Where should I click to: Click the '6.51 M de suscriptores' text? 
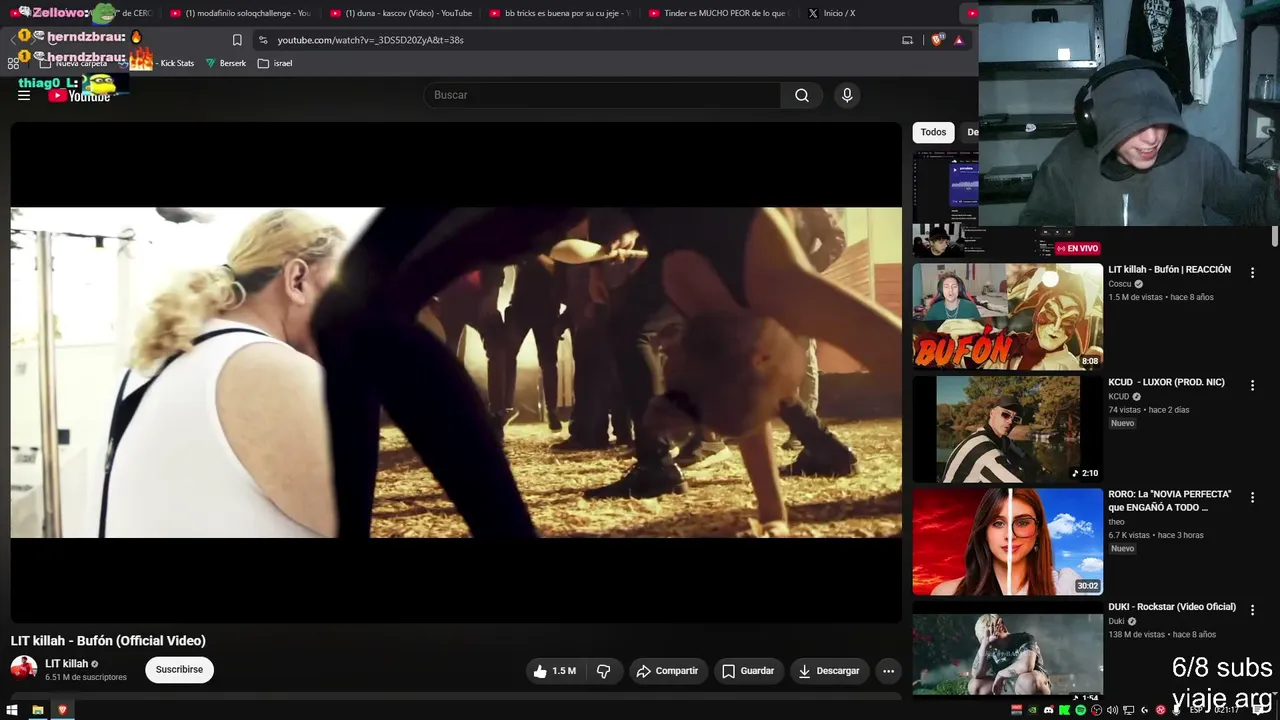[86, 677]
